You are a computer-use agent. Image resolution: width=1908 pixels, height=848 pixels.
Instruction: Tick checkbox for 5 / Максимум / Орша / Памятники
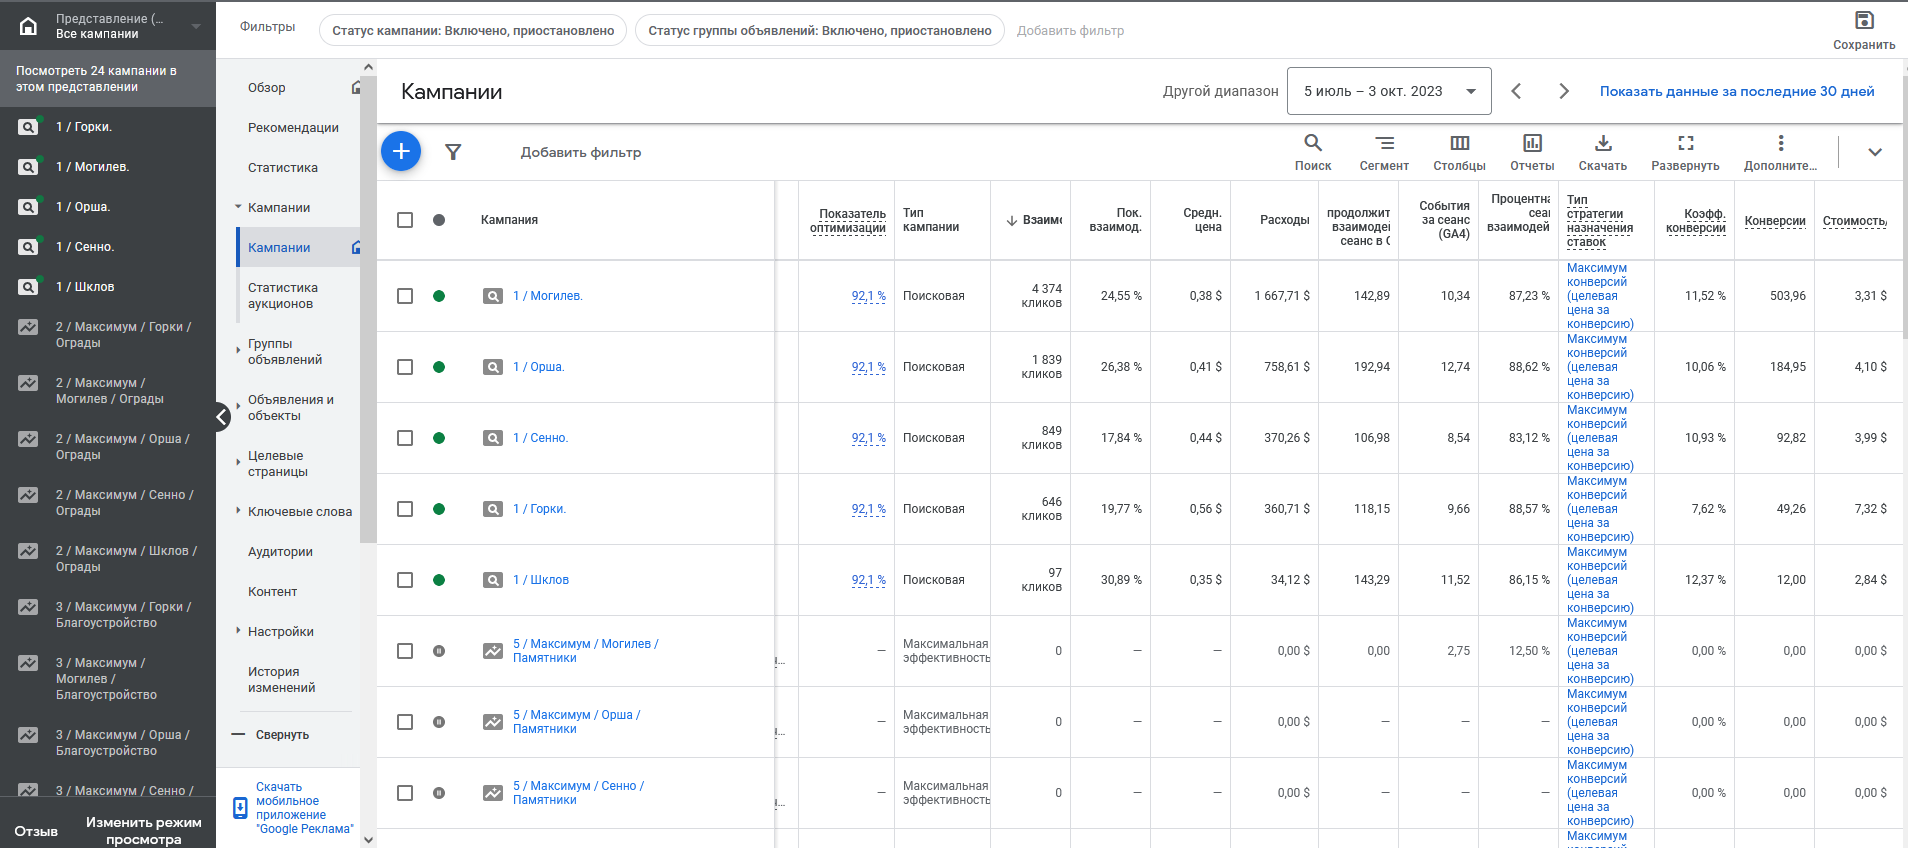click(x=405, y=722)
